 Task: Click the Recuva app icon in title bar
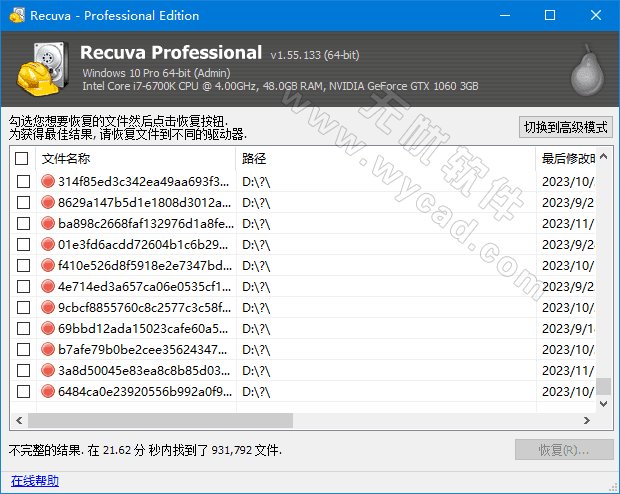17,15
